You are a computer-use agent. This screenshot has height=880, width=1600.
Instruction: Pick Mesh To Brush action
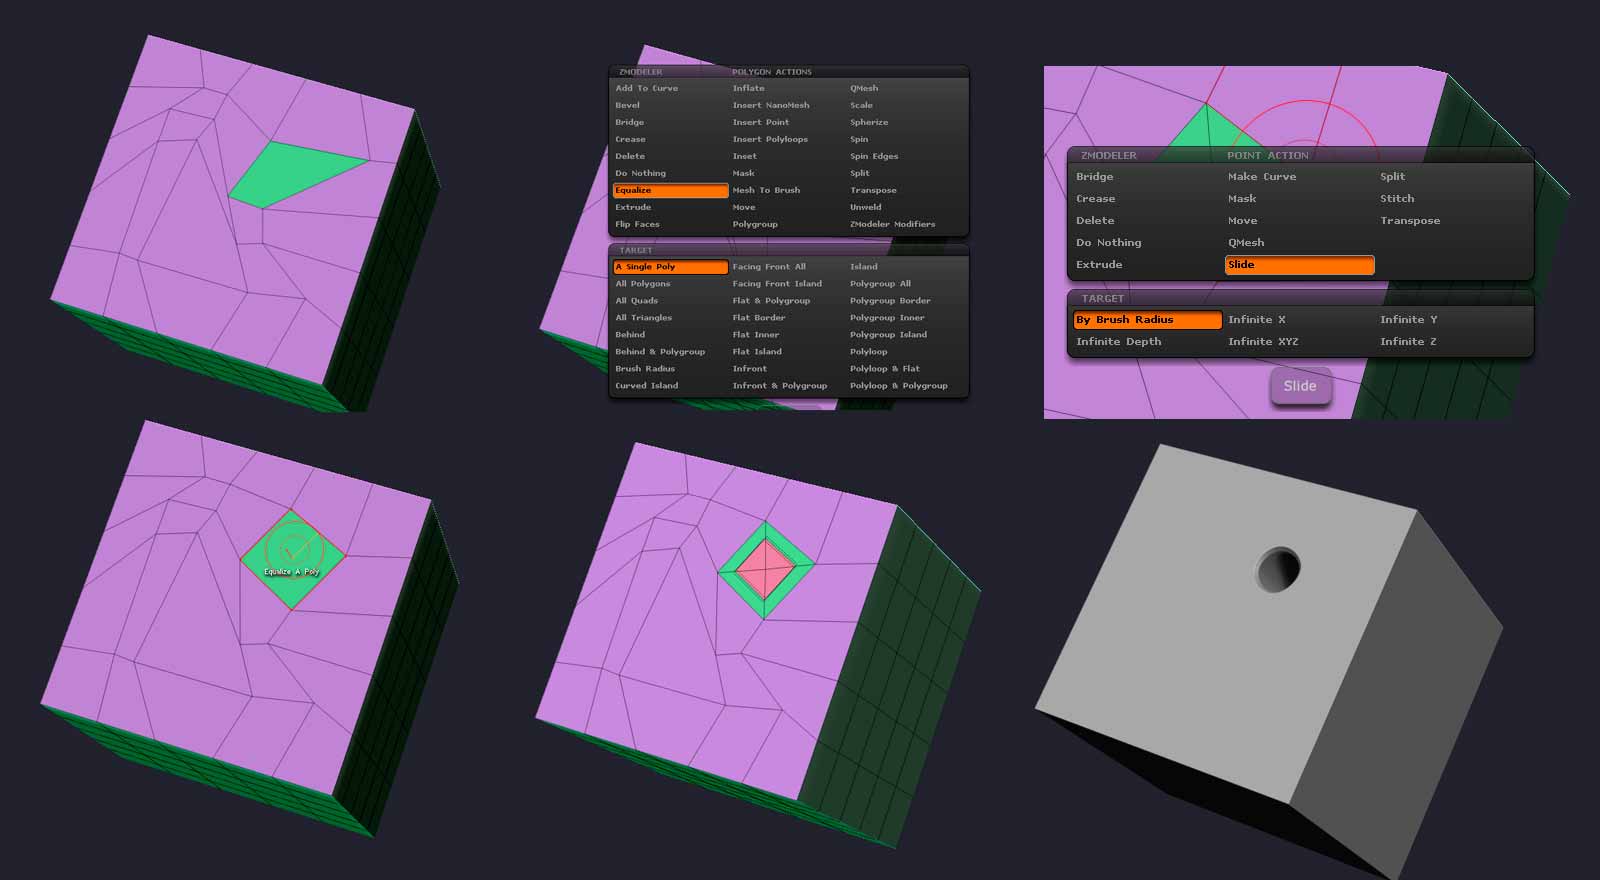pos(766,190)
